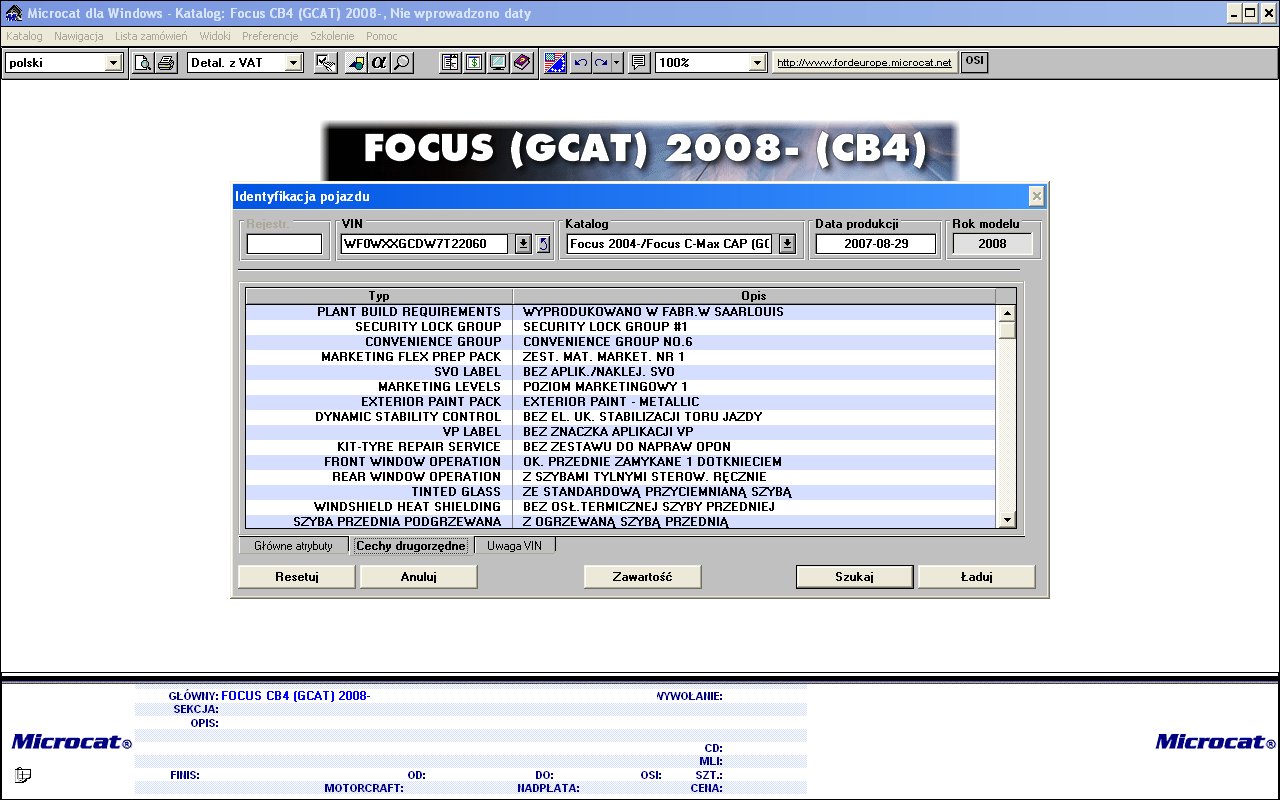Viewport: 1280px width, 800px height.
Task: Select the WINDSHIELD HEAT SHIELDING row
Action: point(621,507)
